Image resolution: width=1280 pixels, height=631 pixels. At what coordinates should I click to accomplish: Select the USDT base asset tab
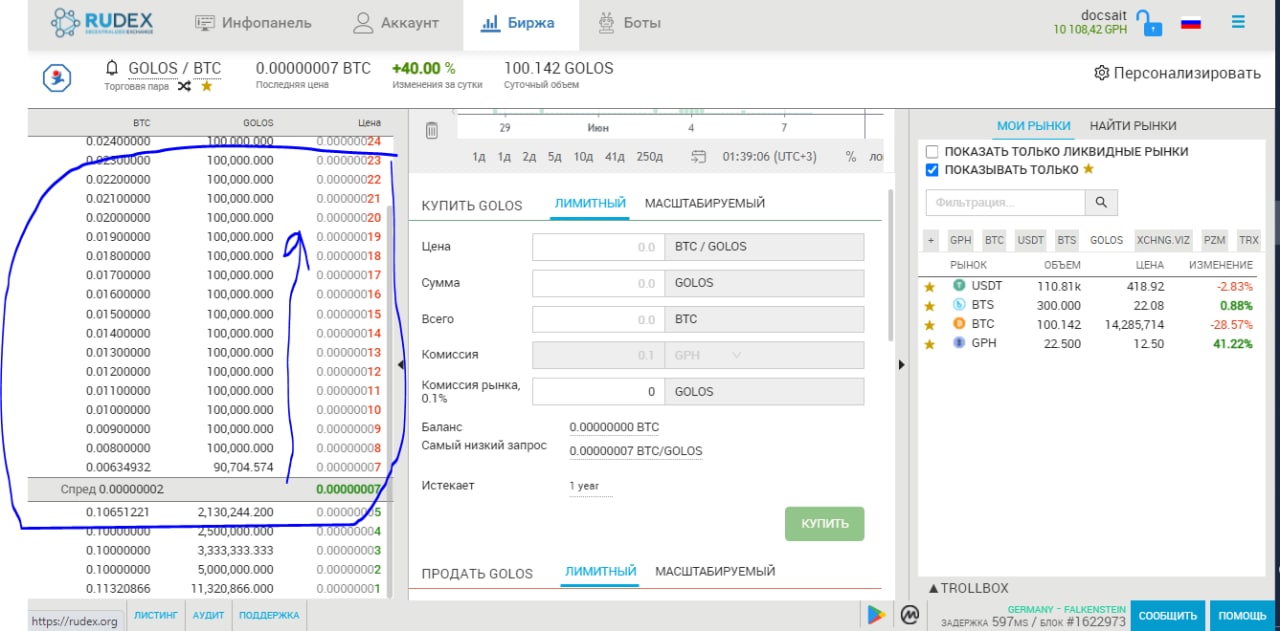(1031, 240)
